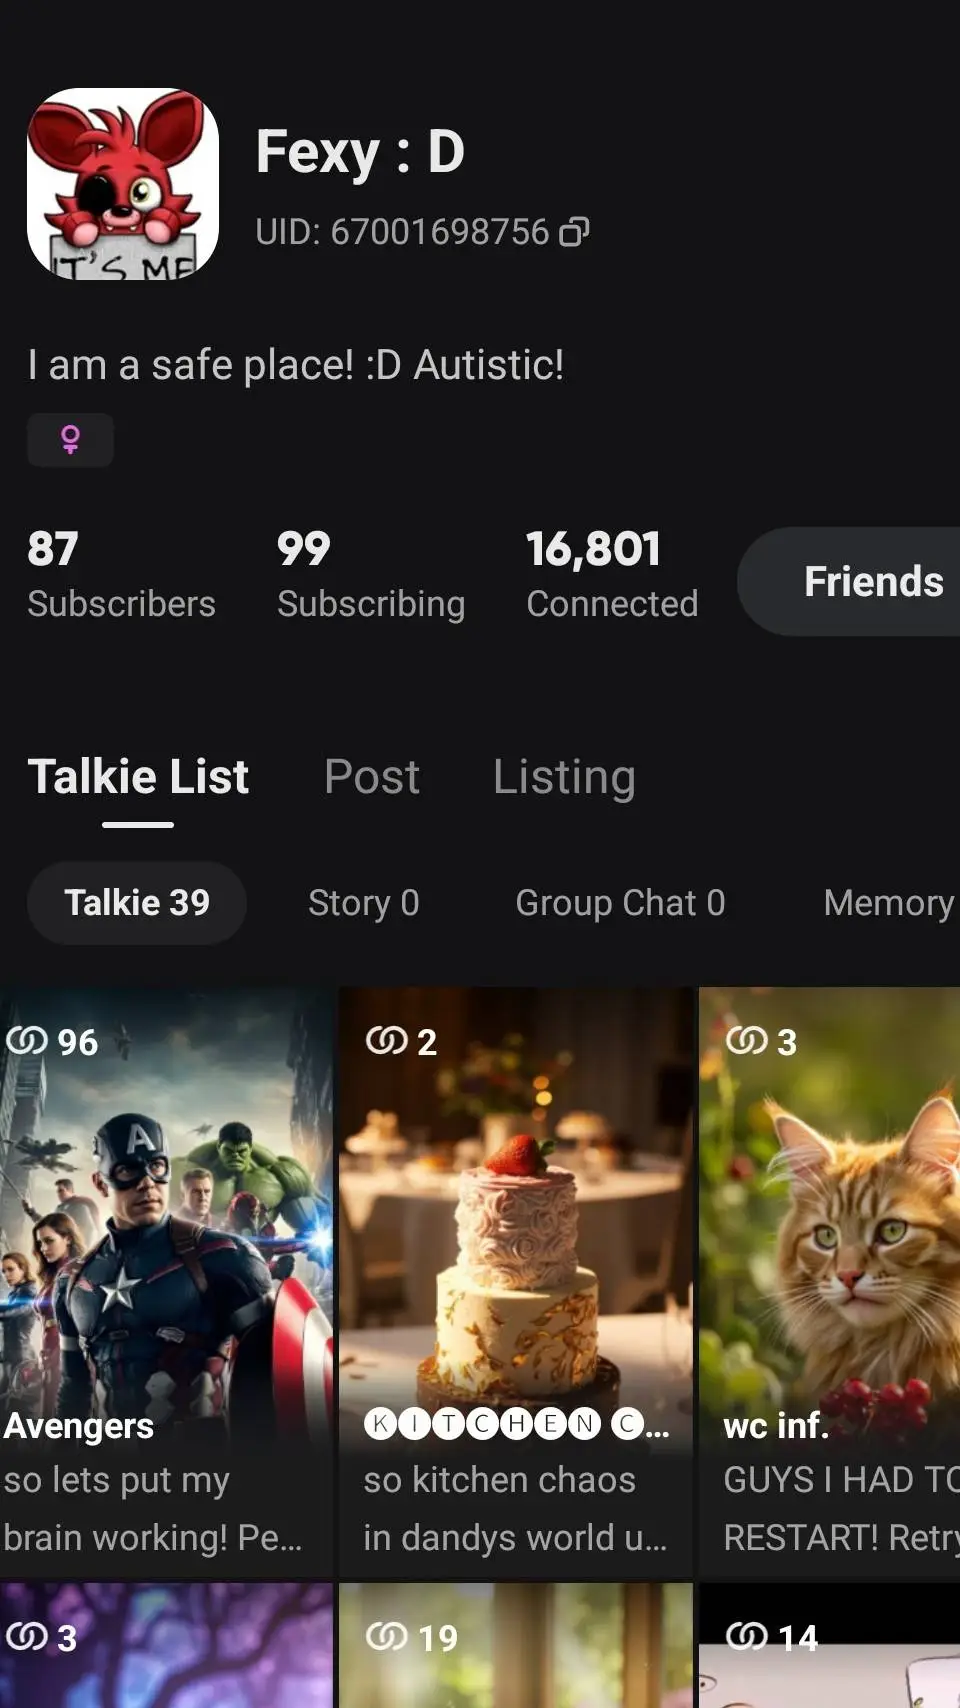Tap the connections icon showing 14
960x1708 pixels.
coord(746,1637)
